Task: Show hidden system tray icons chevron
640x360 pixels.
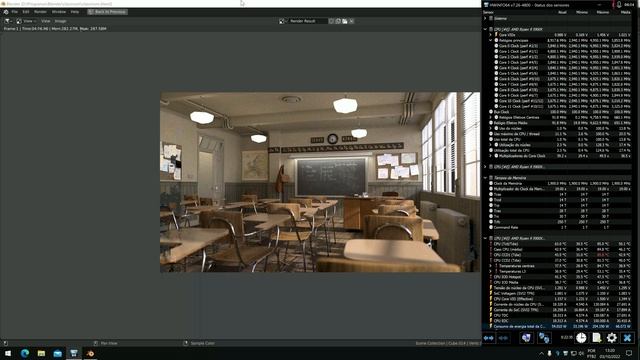Action: (541, 353)
